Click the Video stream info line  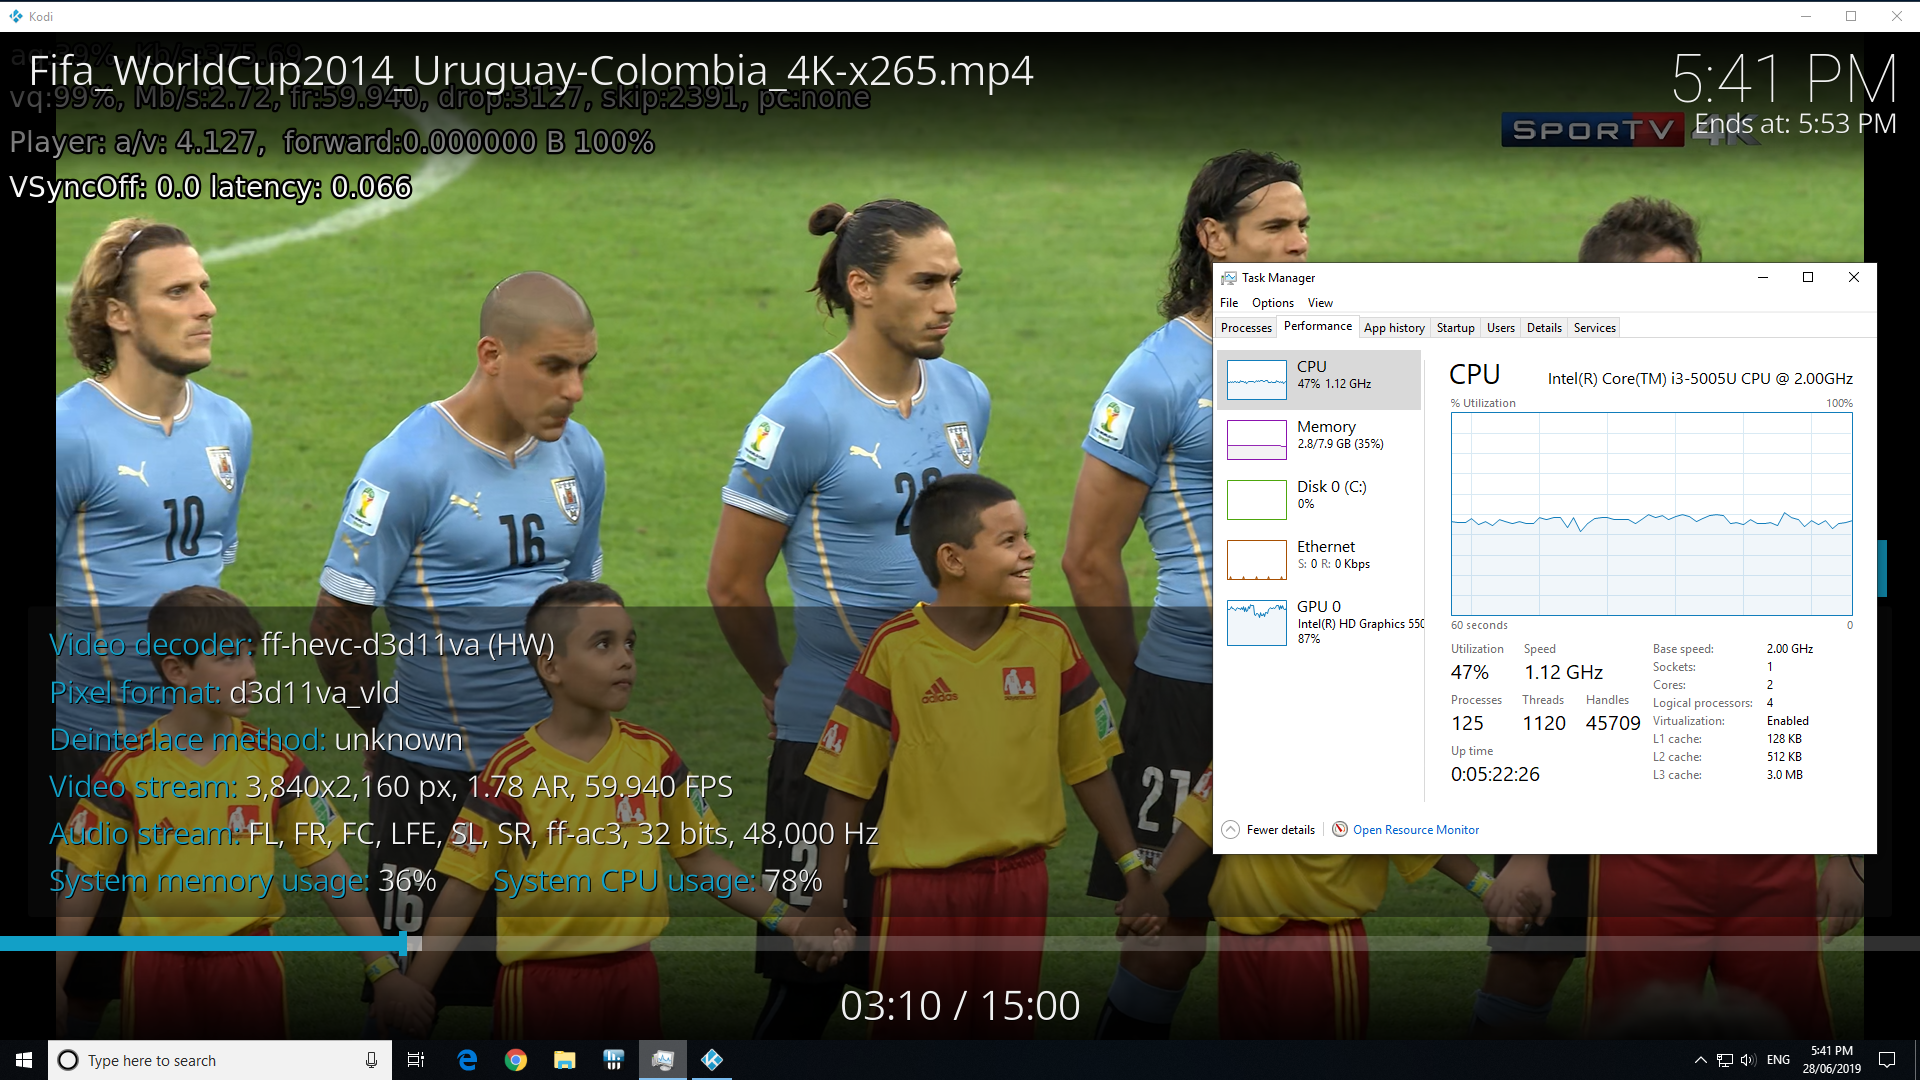(391, 786)
